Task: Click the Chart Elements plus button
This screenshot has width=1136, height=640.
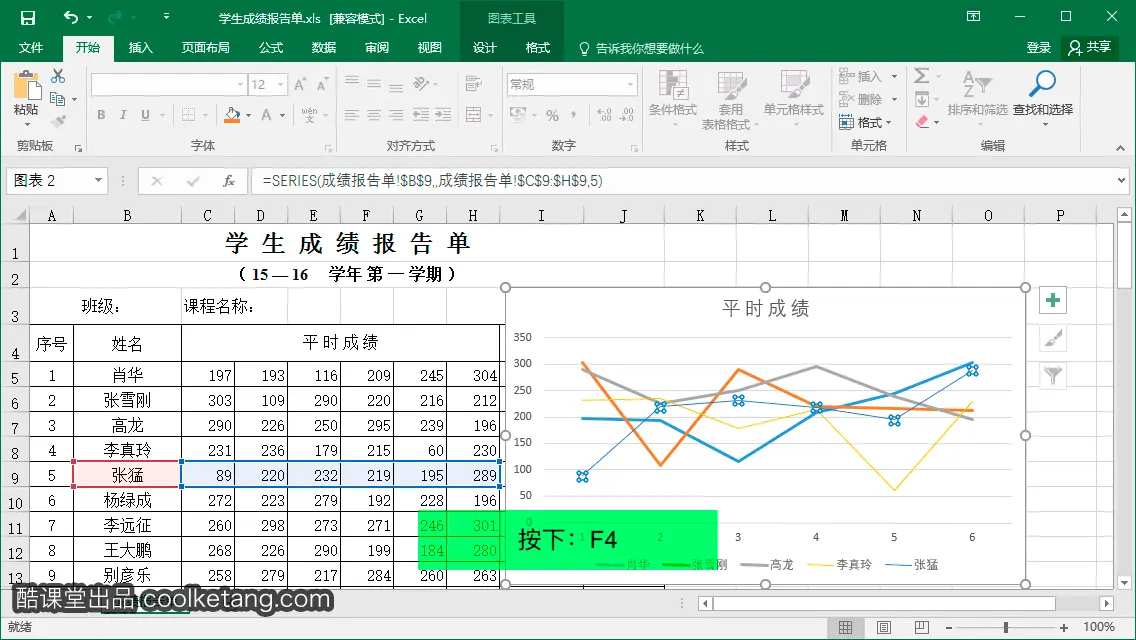Action: pyautogui.click(x=1053, y=300)
